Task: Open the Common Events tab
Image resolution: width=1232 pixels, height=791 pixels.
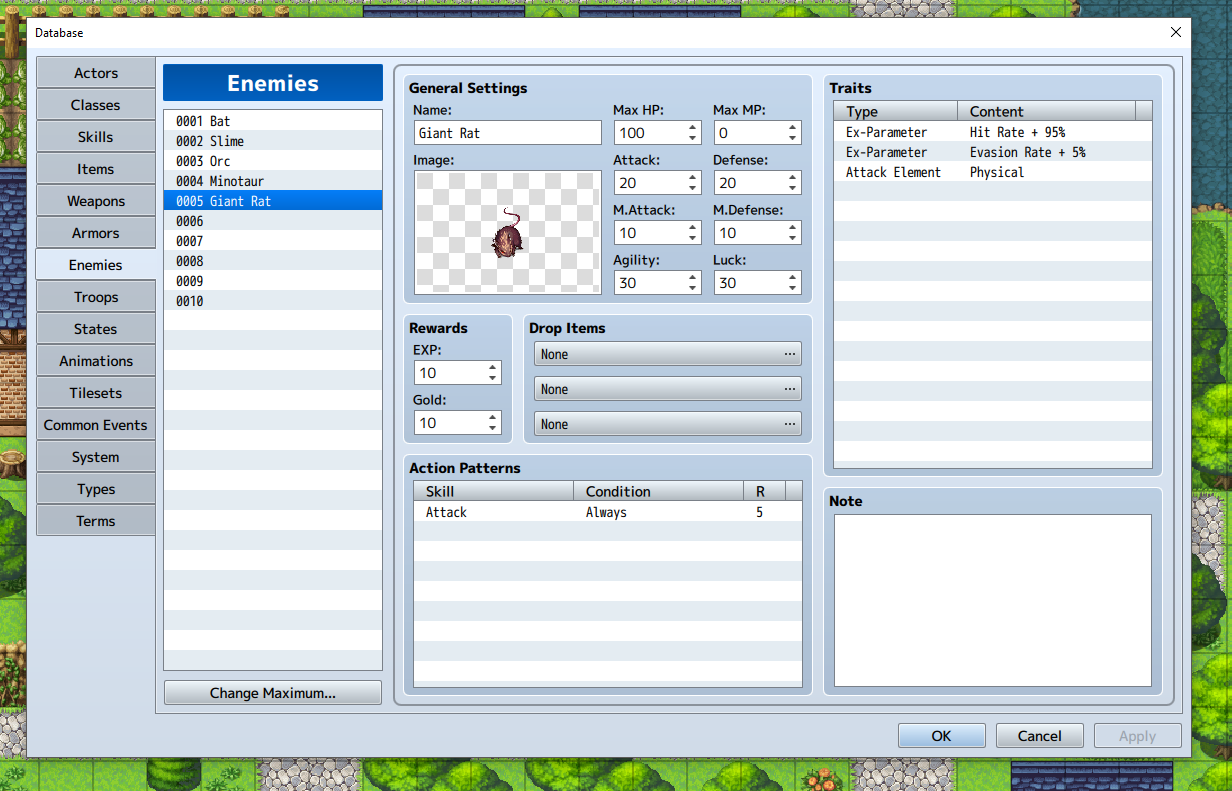Action: click(96, 425)
